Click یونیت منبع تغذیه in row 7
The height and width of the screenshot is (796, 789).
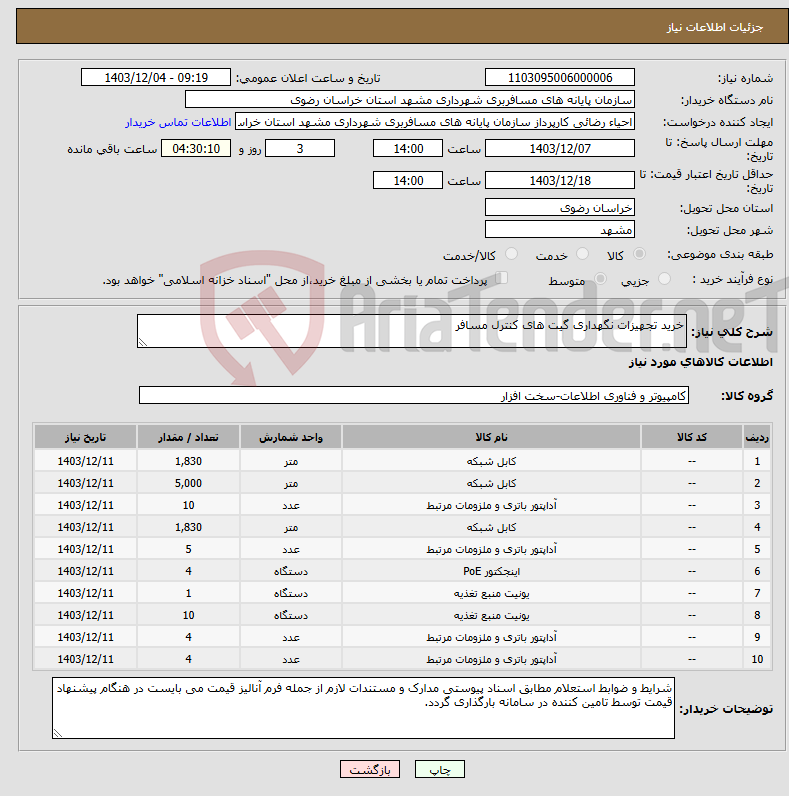click(491, 593)
